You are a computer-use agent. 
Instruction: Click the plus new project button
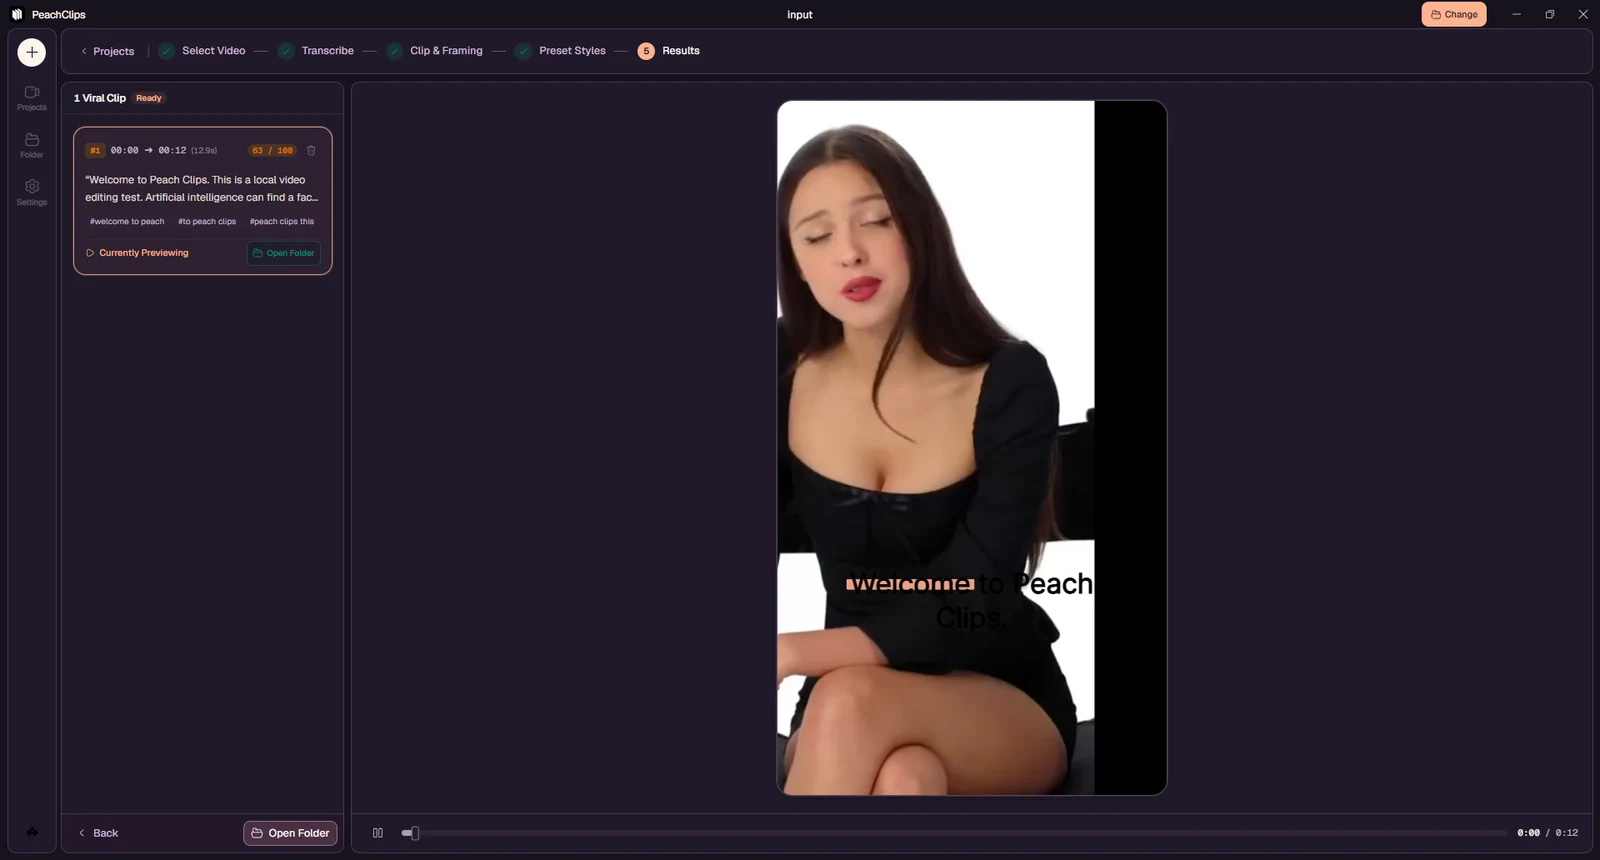click(32, 52)
